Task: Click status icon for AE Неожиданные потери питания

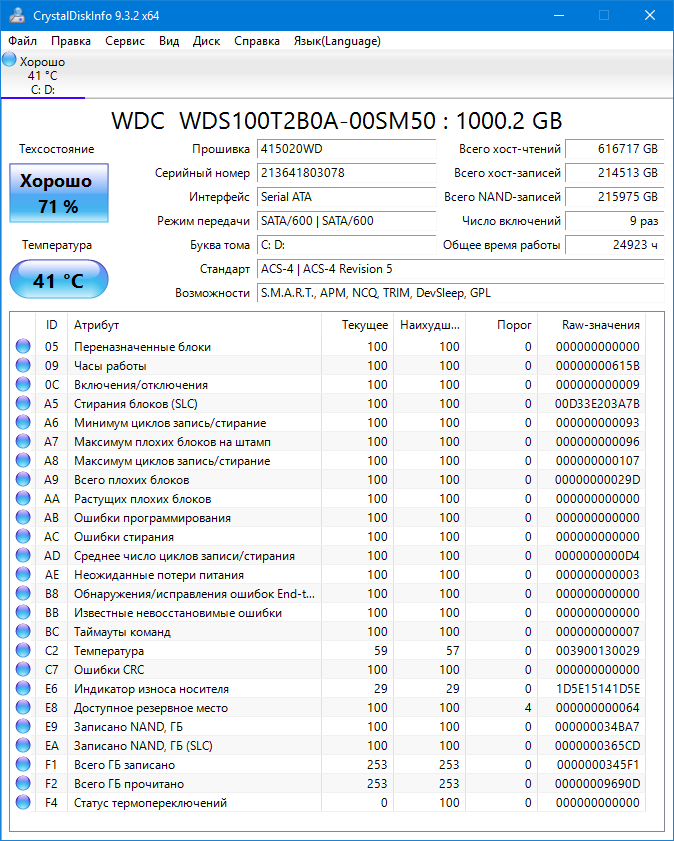Action: tap(23, 574)
